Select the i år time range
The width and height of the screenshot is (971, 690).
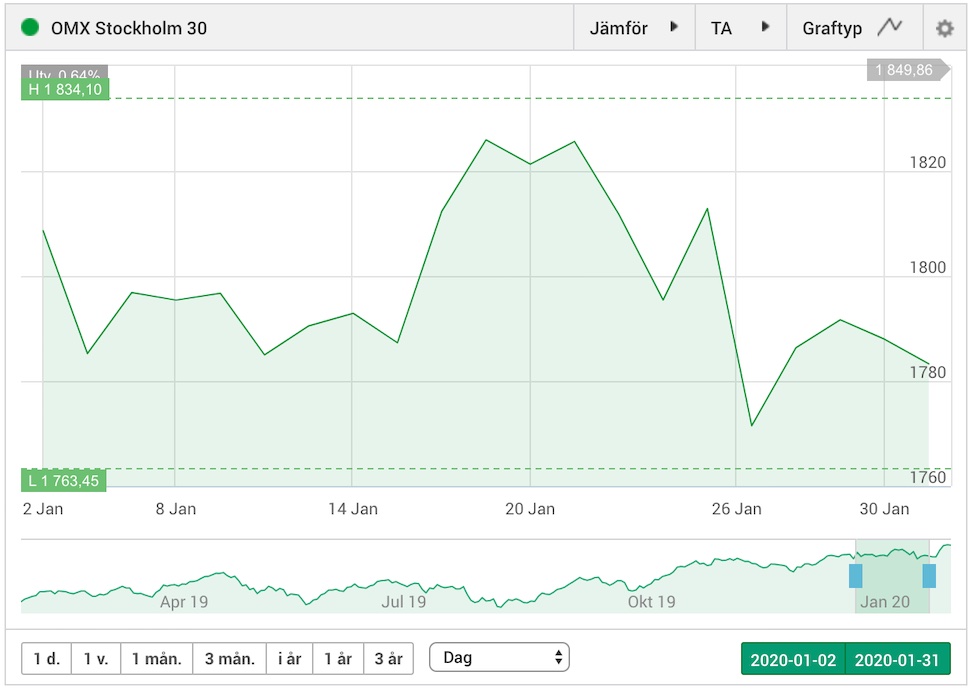pyautogui.click(x=290, y=658)
